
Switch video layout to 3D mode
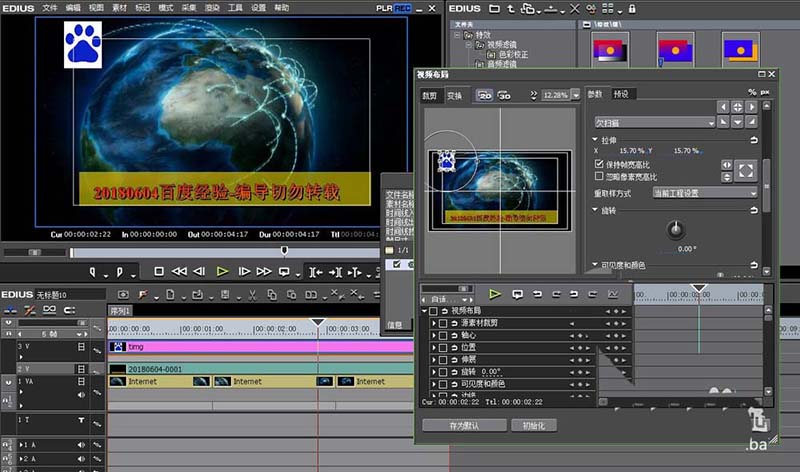click(x=504, y=95)
